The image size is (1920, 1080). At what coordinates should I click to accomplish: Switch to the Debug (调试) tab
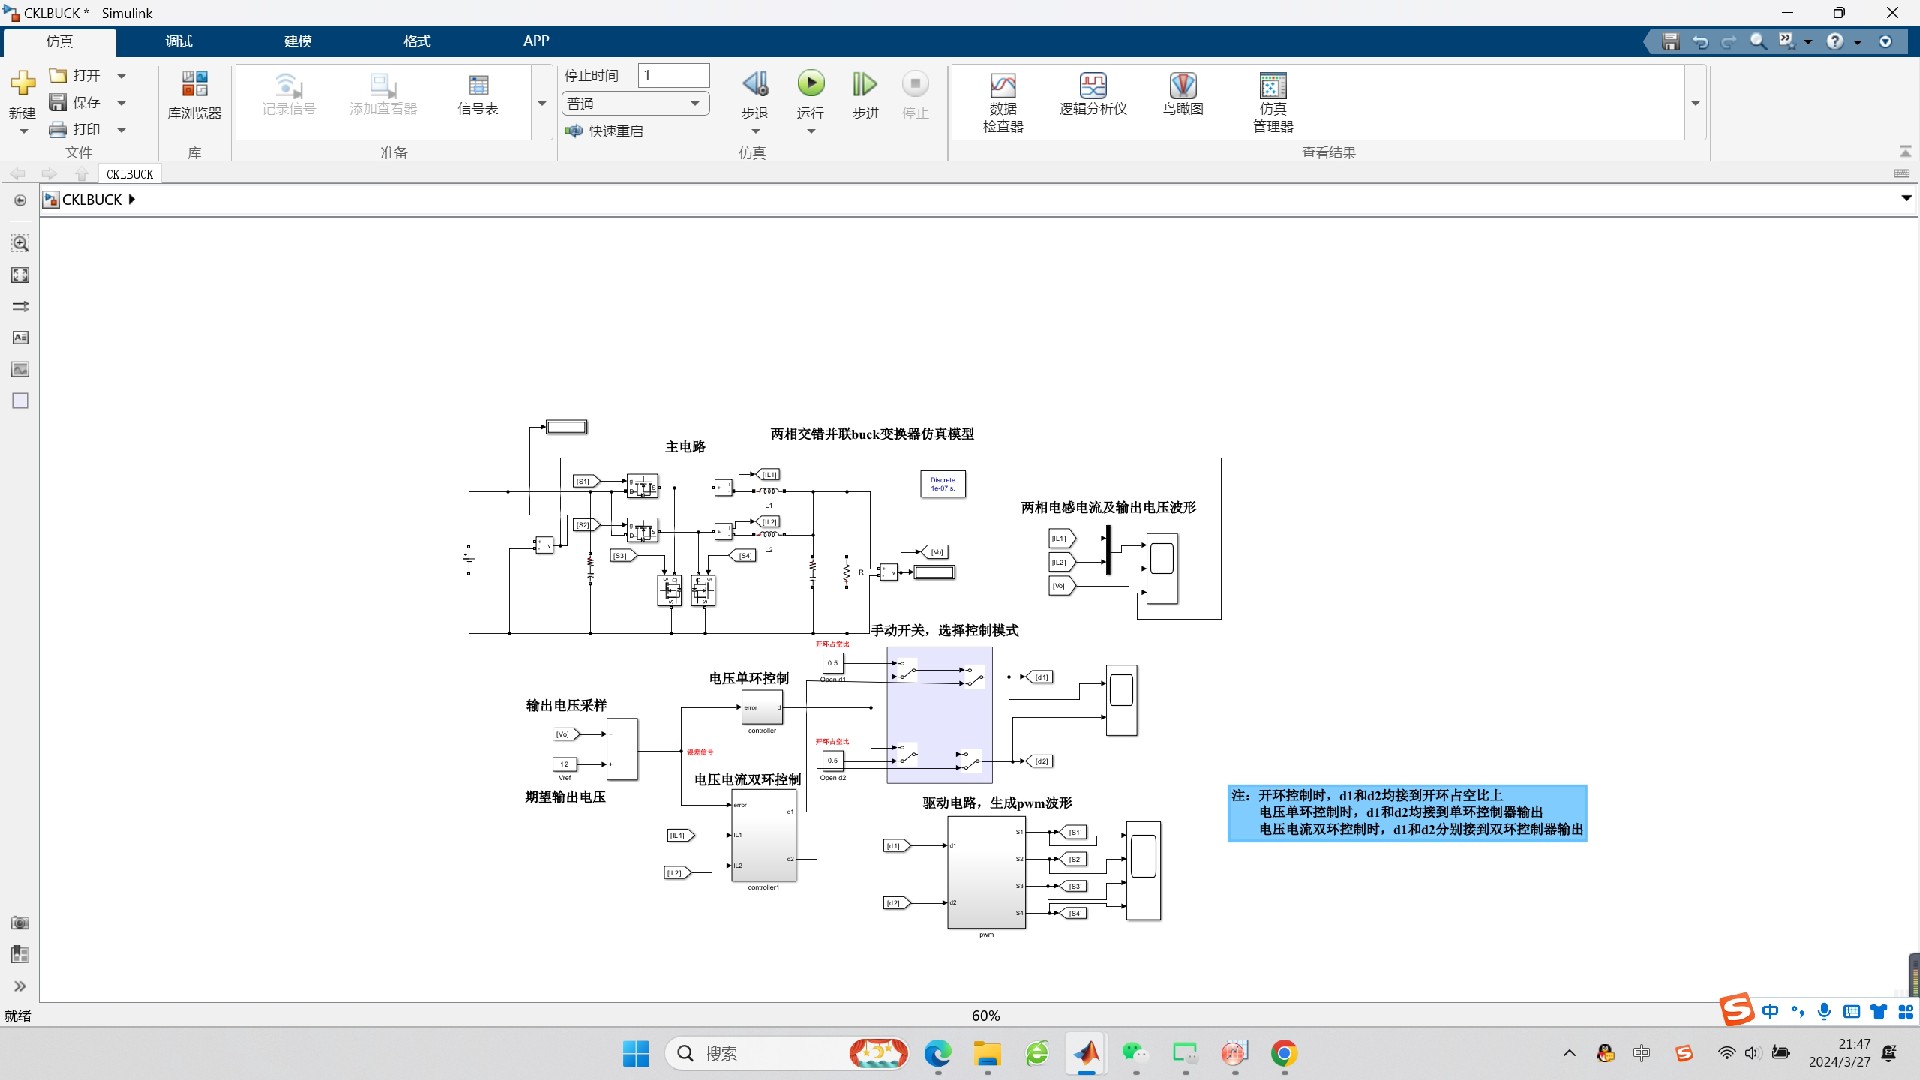(179, 41)
